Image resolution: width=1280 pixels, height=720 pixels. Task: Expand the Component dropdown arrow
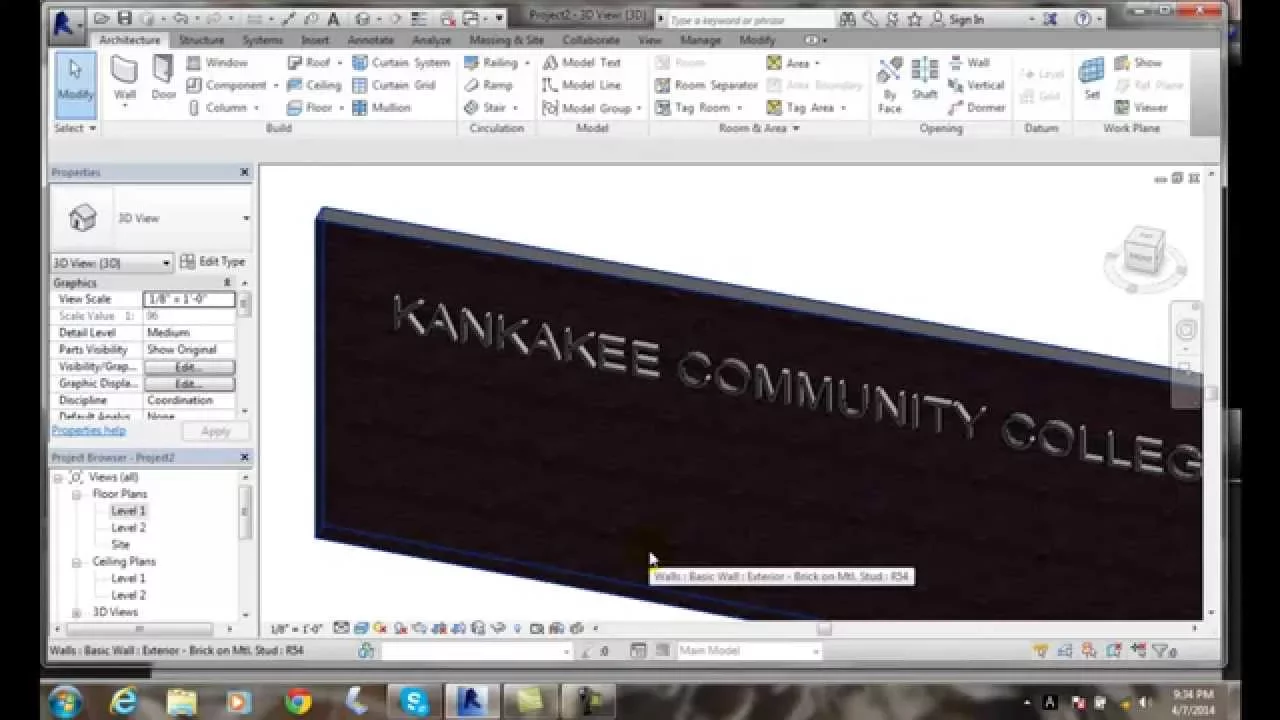tap(275, 86)
